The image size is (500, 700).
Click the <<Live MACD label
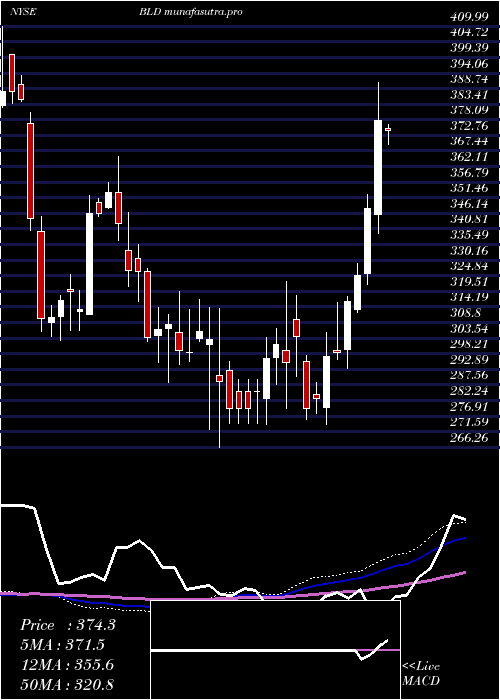(421, 673)
